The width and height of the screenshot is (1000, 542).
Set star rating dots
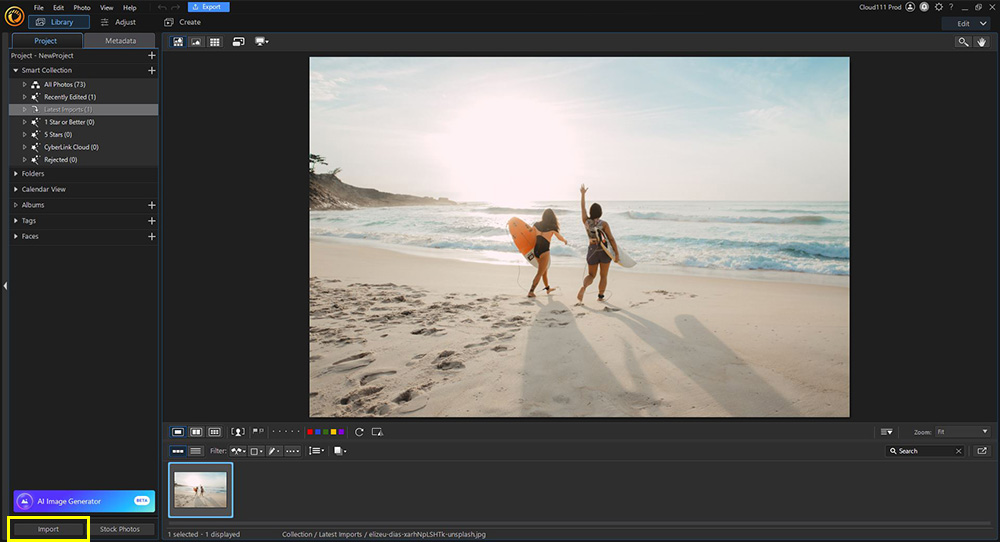click(x=285, y=432)
